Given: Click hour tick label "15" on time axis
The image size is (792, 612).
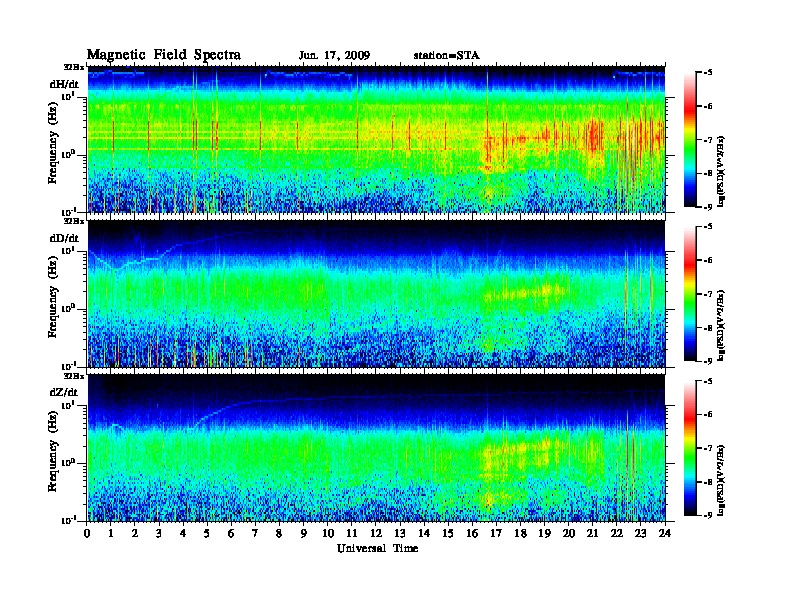Looking at the screenshot, I should [448, 534].
